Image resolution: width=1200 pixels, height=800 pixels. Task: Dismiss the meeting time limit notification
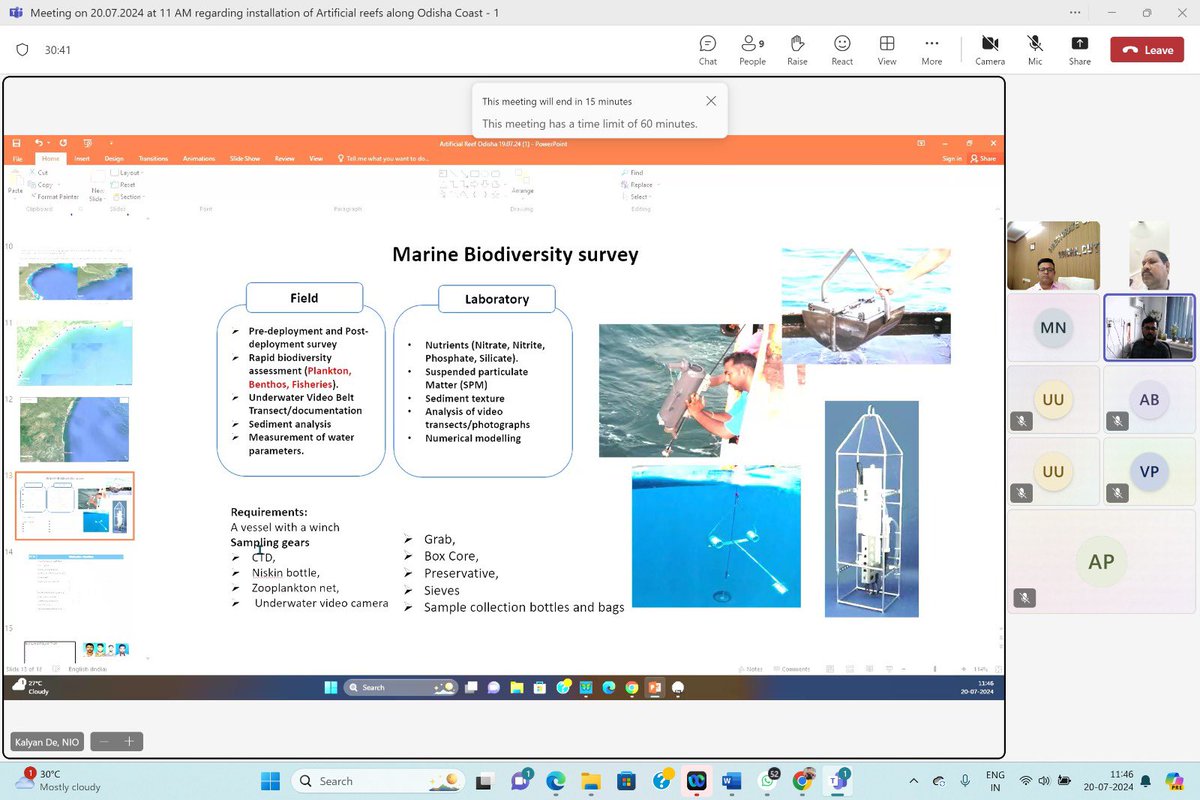[x=711, y=101]
